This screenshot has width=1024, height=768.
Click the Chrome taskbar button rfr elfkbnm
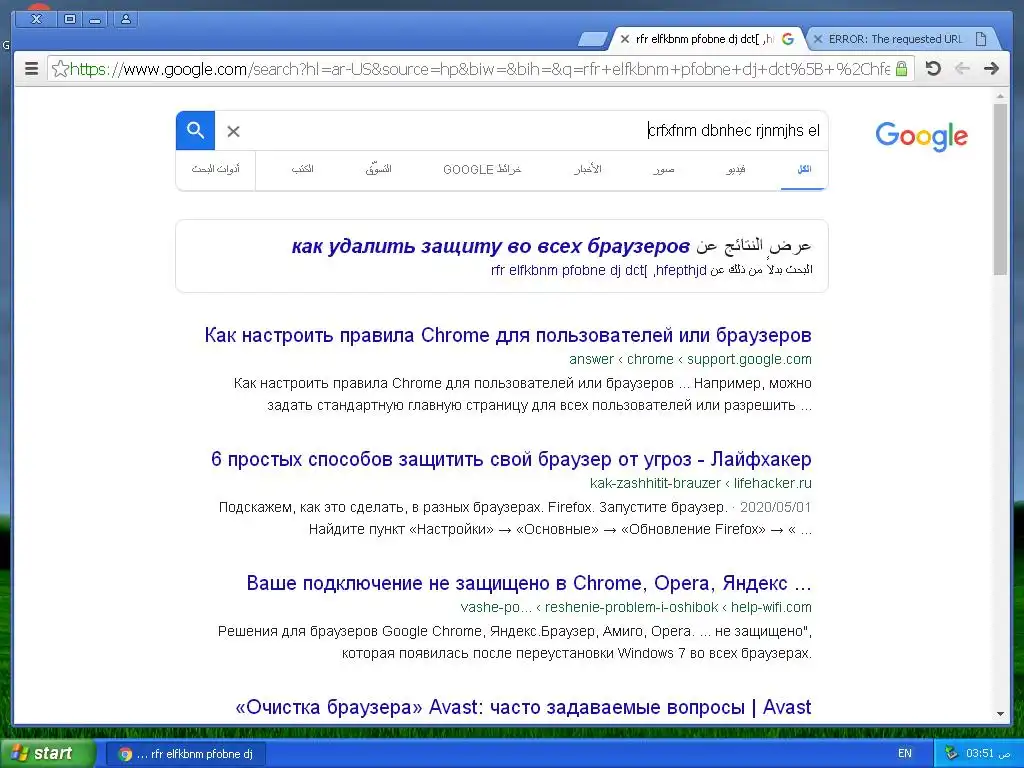pos(187,754)
